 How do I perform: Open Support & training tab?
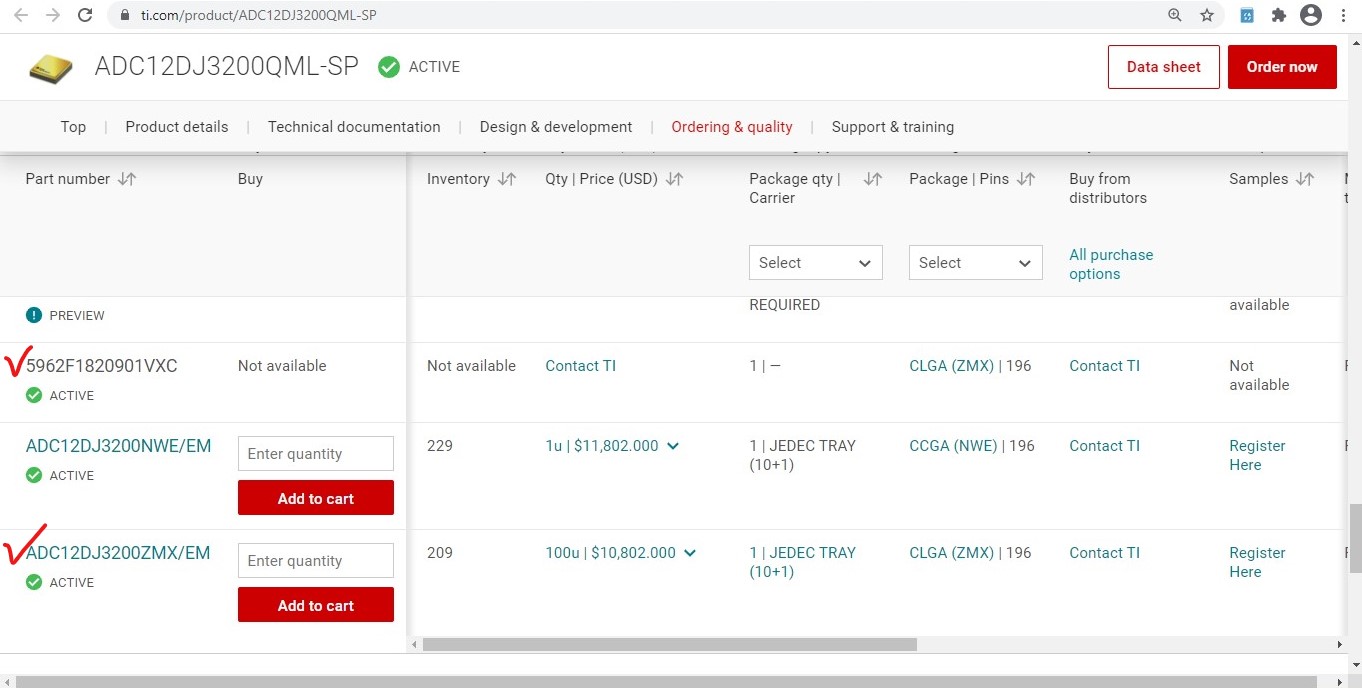[x=893, y=127]
